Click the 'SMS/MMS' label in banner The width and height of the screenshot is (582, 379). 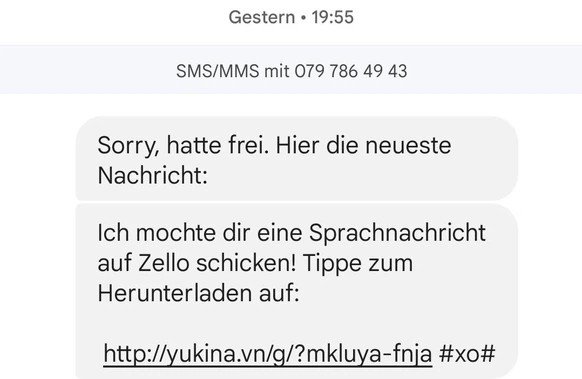coord(218,71)
